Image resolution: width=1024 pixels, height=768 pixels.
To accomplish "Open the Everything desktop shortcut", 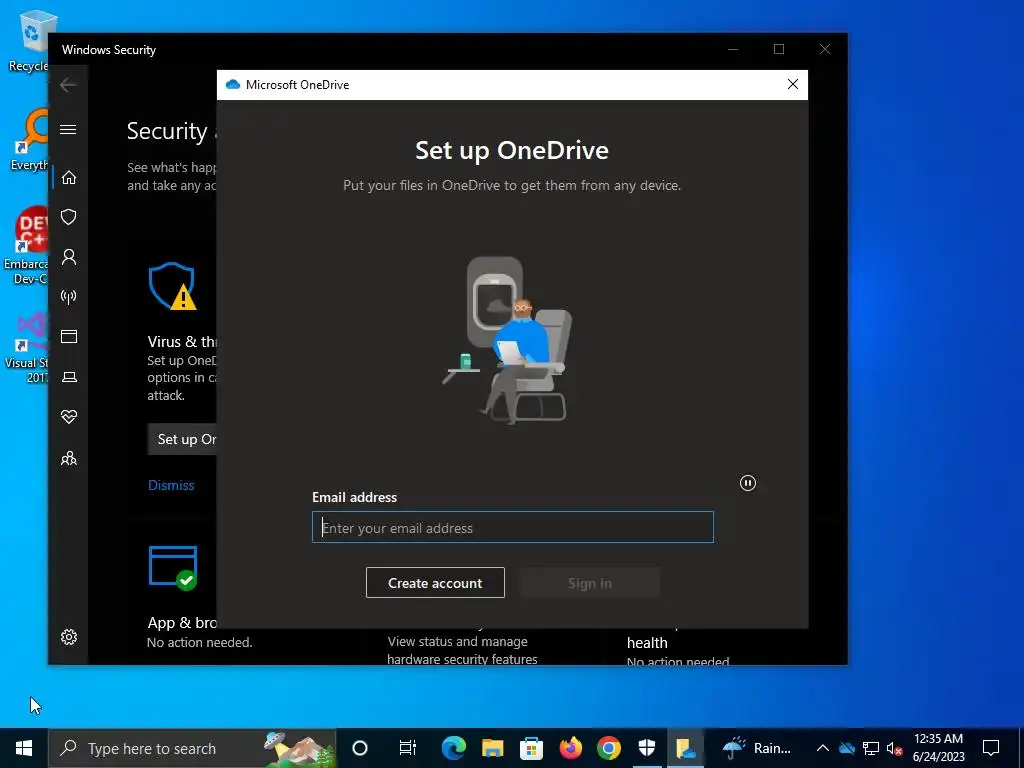I will pos(28,140).
